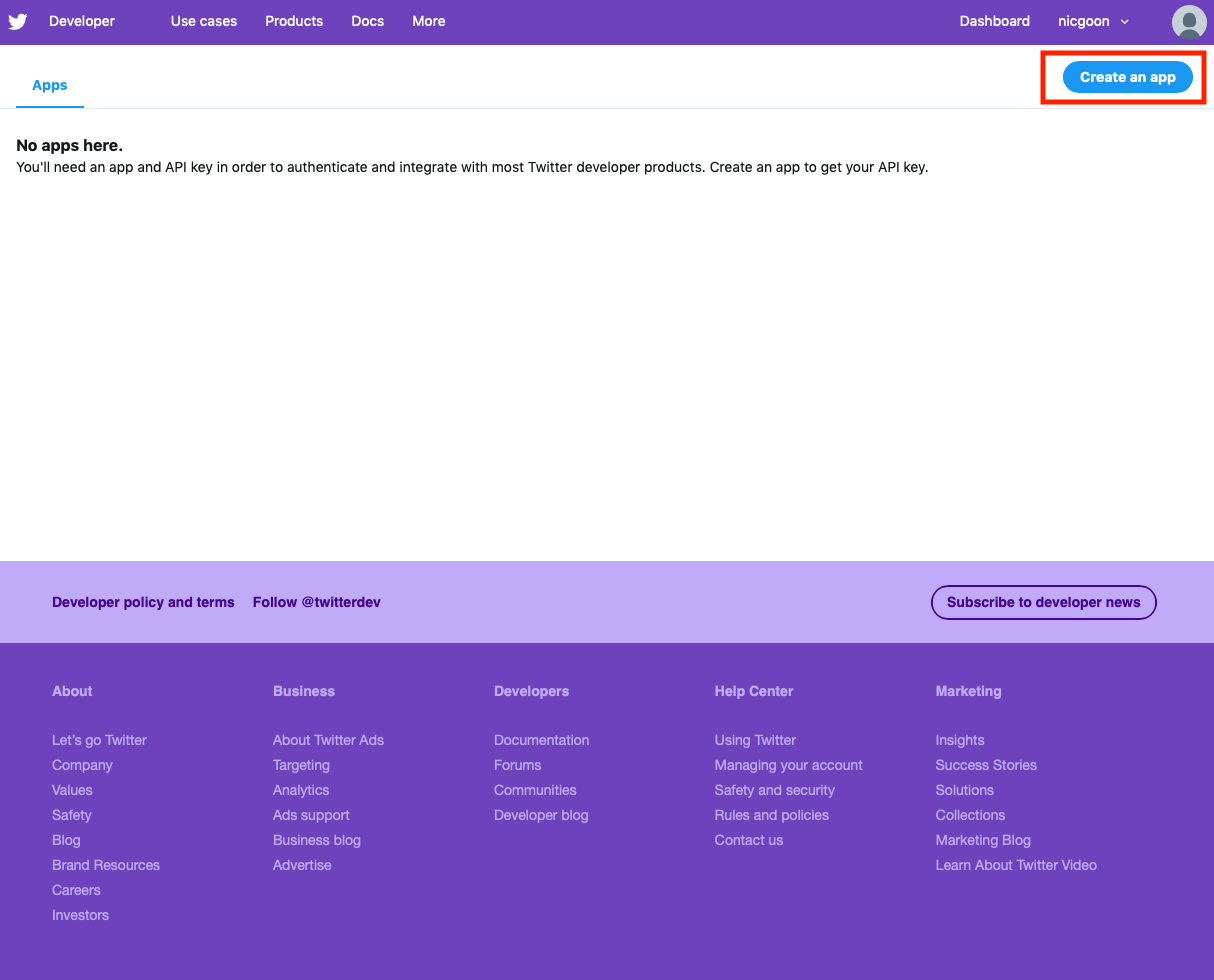Click the Create an app button
1214x980 pixels.
(x=1127, y=77)
